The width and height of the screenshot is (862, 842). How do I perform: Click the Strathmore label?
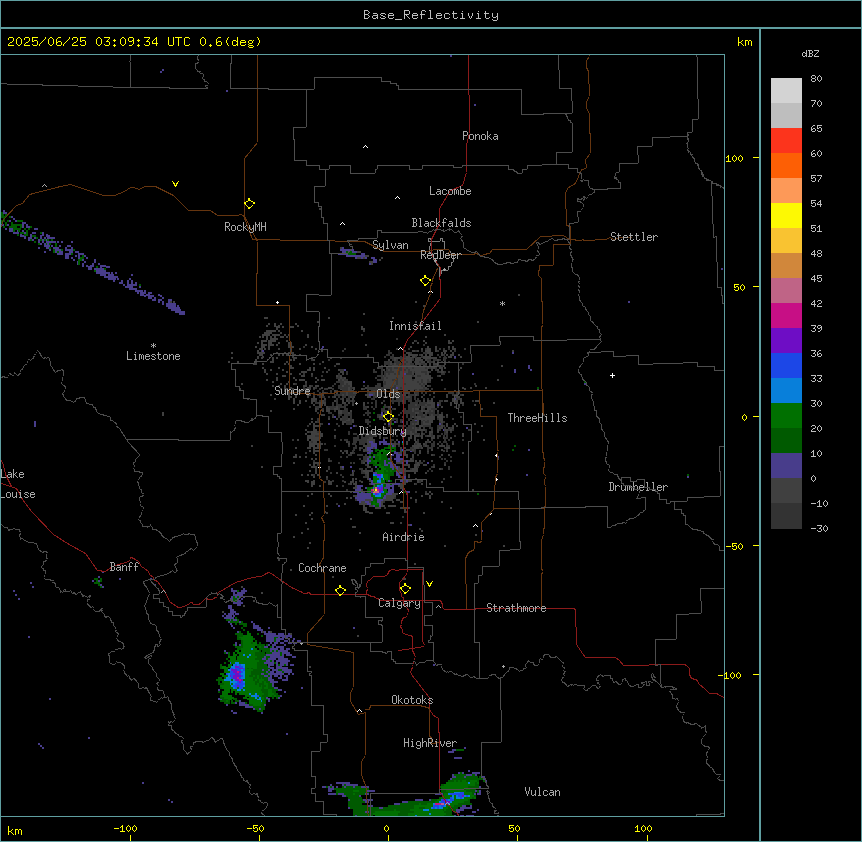516,608
